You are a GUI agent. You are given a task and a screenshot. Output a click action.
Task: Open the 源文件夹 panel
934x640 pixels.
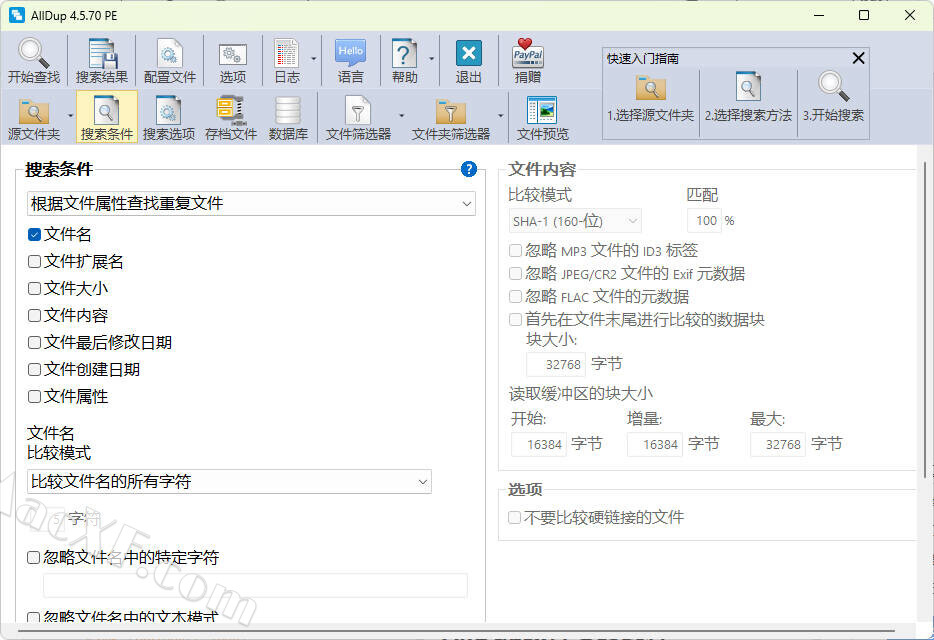(34, 119)
